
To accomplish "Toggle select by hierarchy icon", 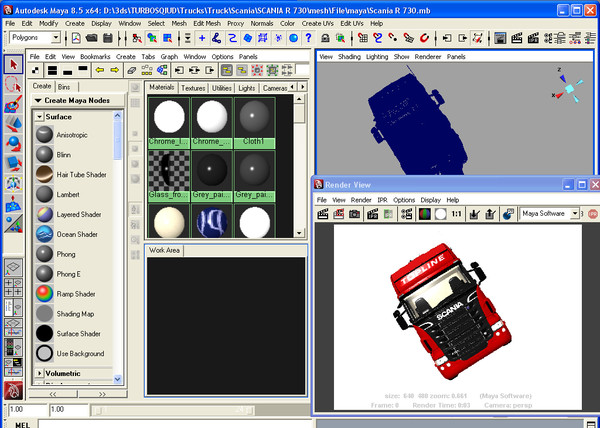I will [137, 38].
